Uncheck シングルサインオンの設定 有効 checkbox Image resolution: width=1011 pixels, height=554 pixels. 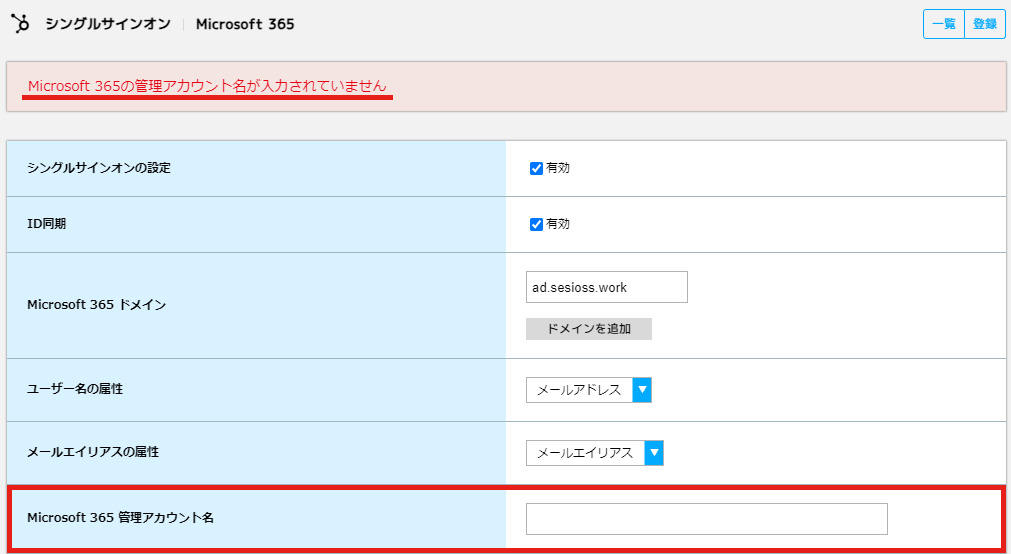536,168
